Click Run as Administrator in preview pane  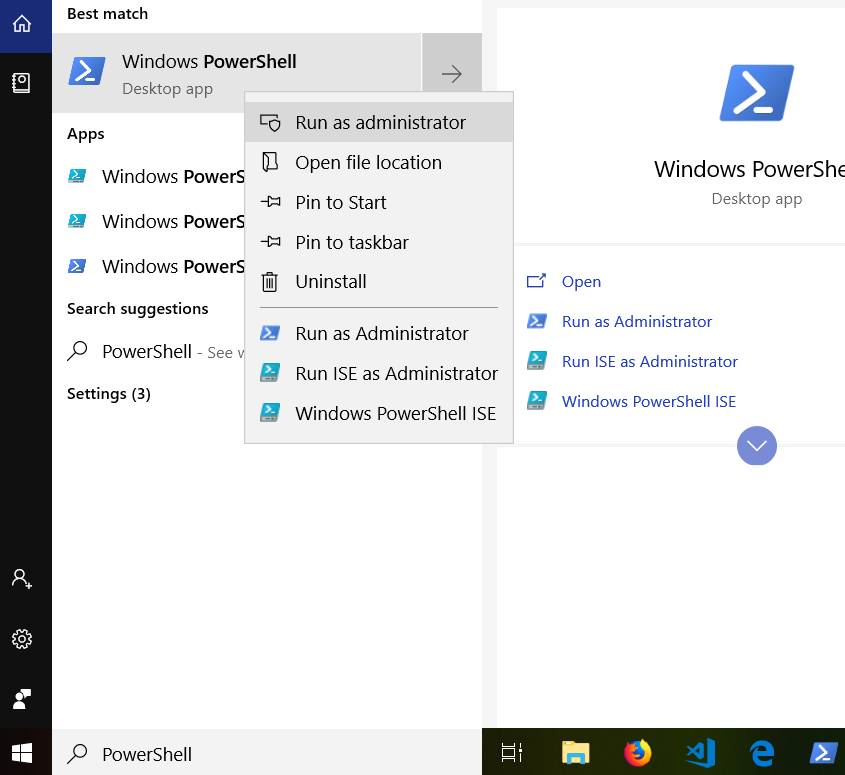tap(636, 321)
